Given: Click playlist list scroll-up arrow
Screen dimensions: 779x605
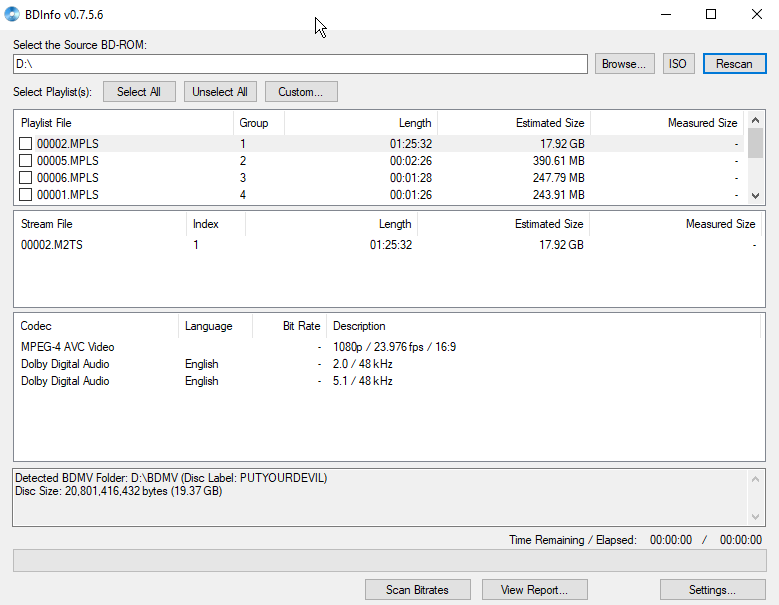Looking at the screenshot, I should tap(755, 120).
